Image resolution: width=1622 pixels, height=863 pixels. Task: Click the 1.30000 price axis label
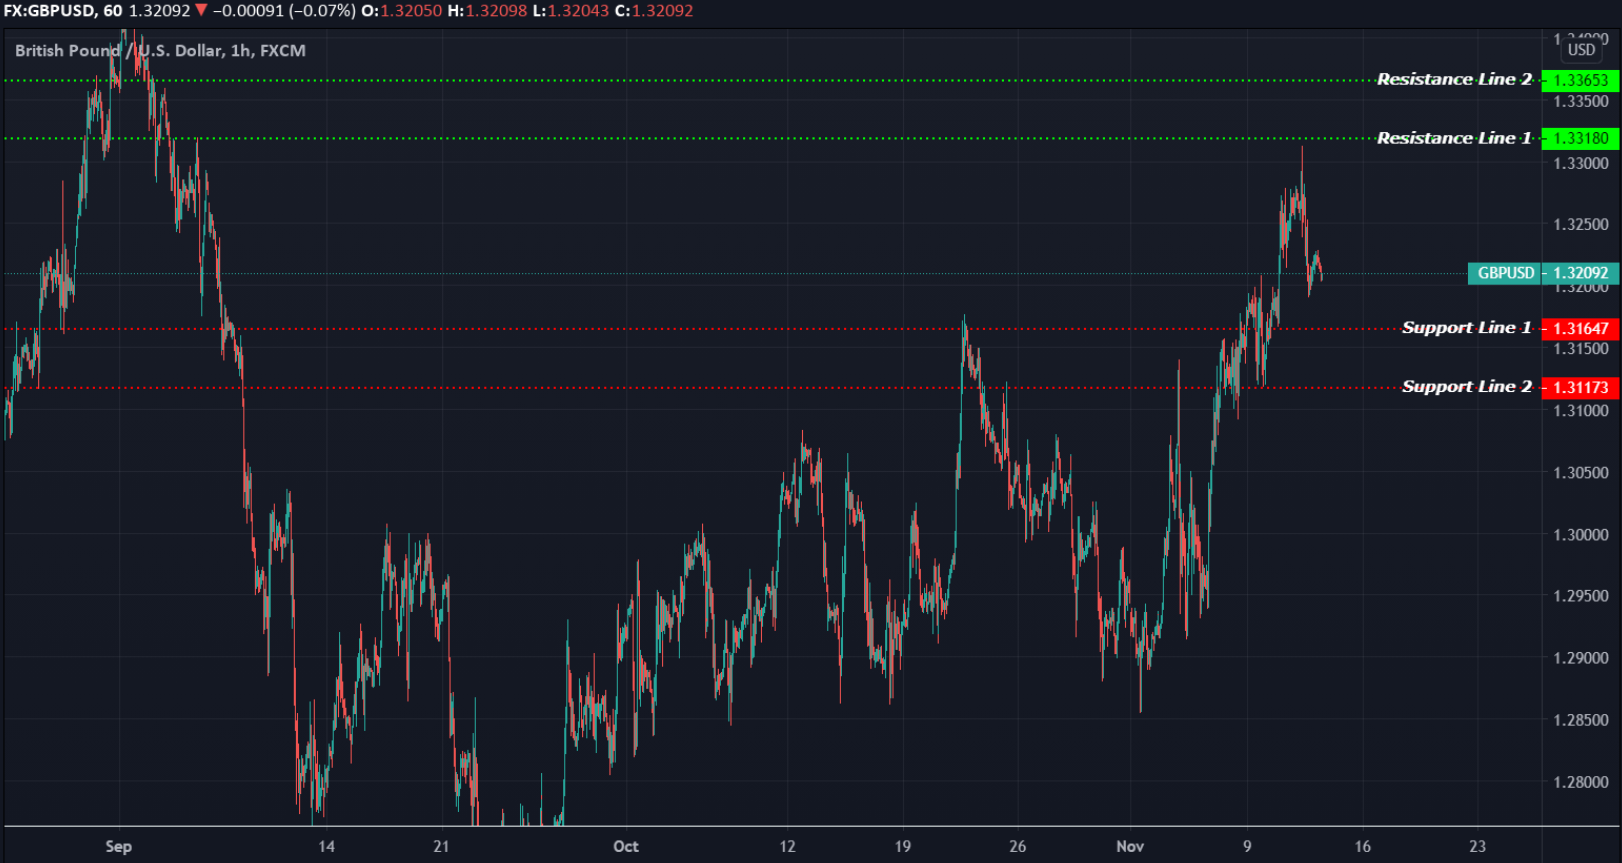point(1581,535)
